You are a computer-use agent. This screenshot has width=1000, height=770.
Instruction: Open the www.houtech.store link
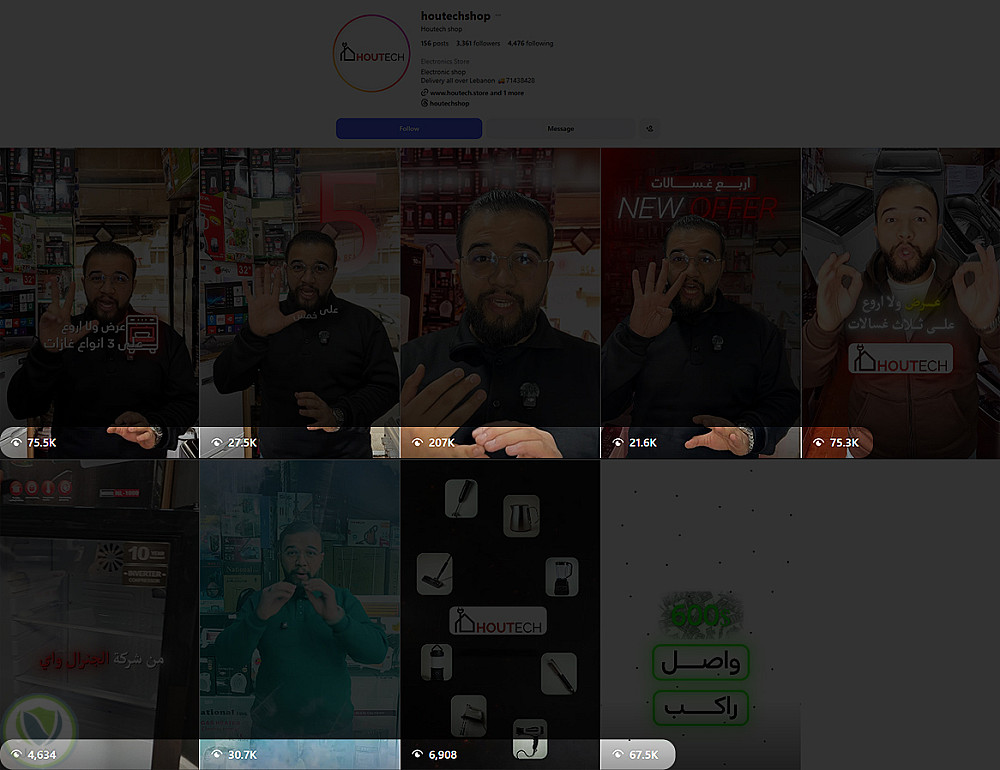(476, 93)
